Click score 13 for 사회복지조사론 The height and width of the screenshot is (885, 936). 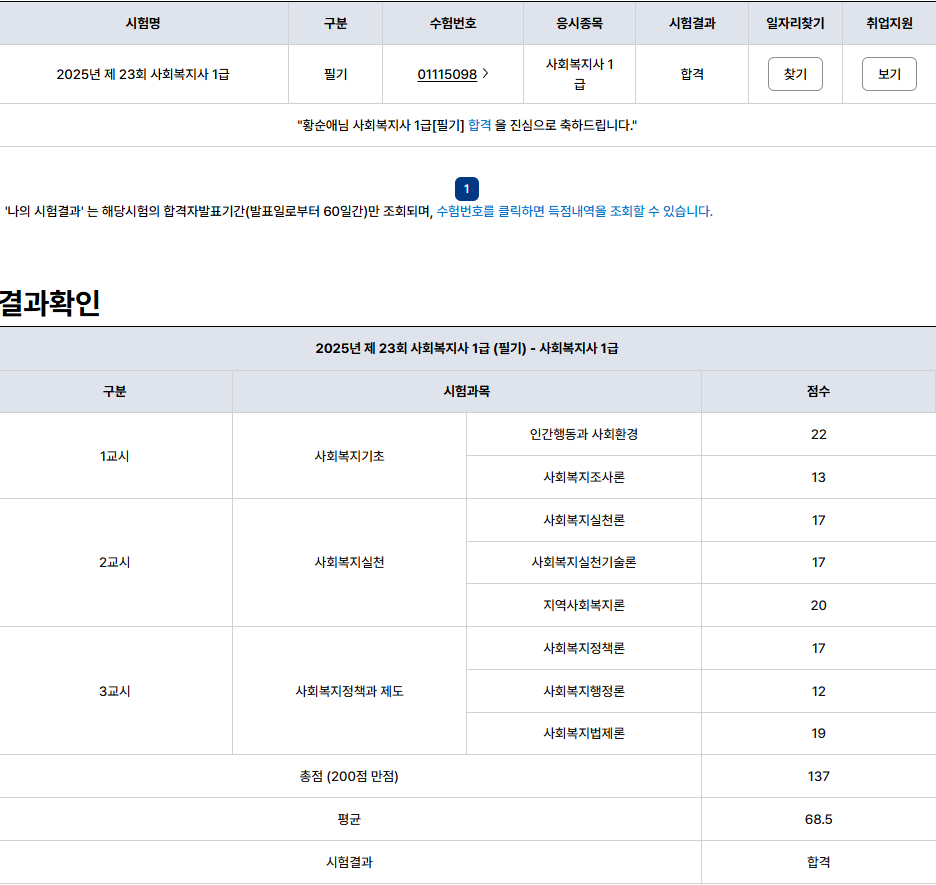tap(818, 477)
